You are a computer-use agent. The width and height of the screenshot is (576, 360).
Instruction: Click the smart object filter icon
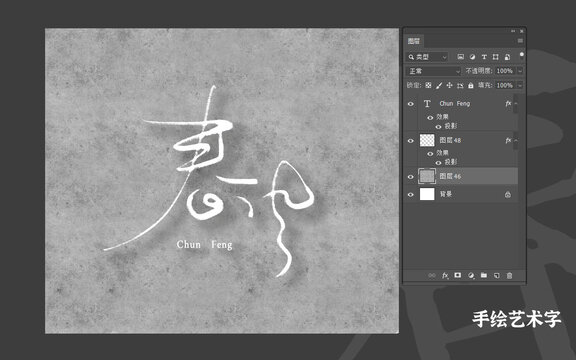click(x=507, y=57)
